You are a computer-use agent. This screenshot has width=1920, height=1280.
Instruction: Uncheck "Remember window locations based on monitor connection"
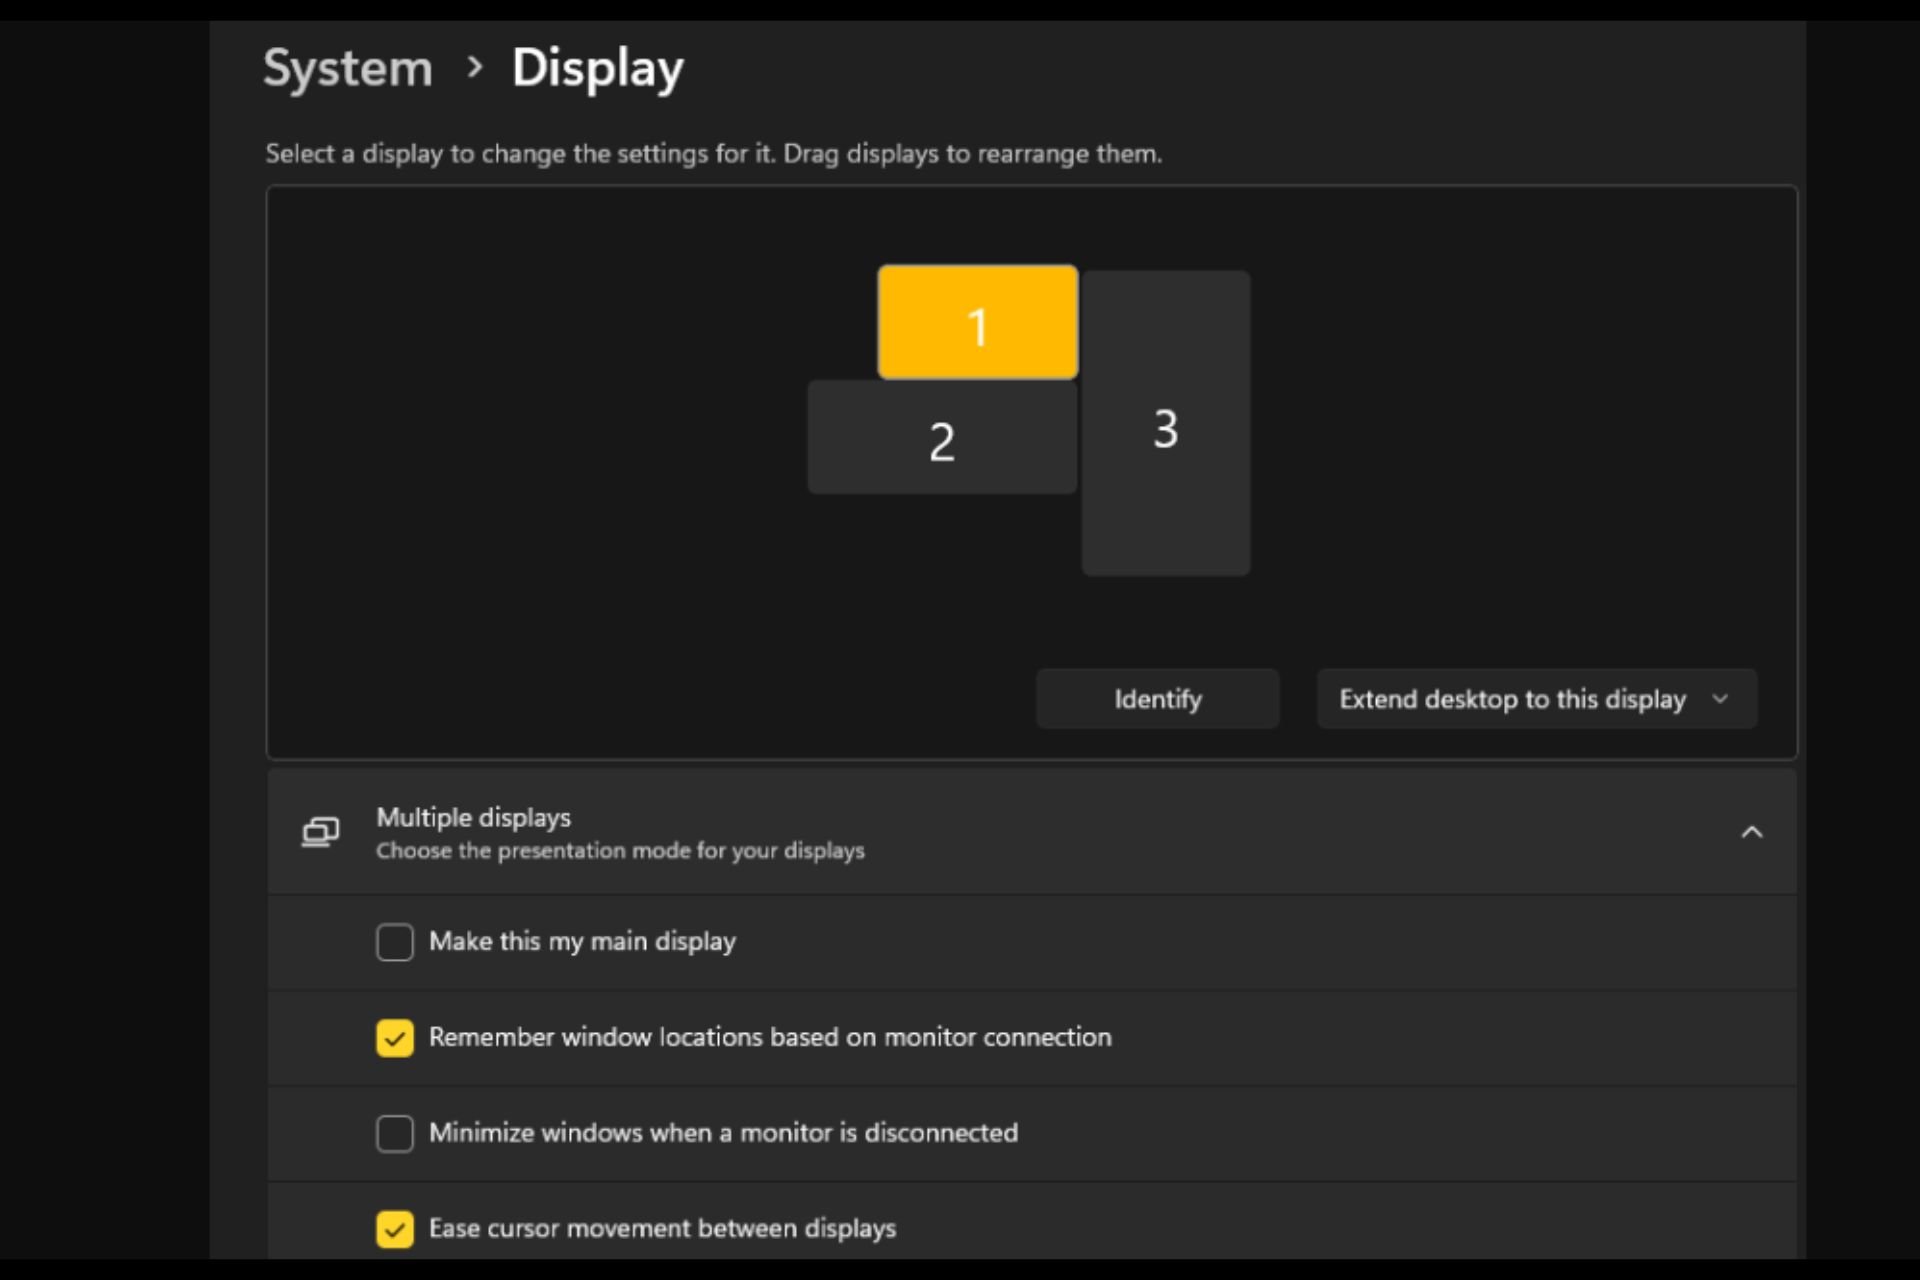point(394,1037)
